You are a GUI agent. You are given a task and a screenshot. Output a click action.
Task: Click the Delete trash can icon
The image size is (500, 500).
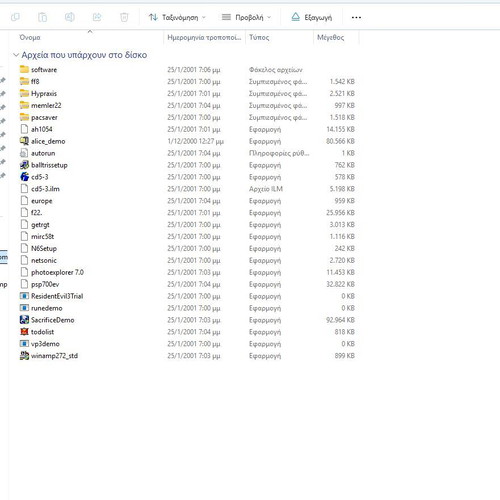tap(124, 17)
